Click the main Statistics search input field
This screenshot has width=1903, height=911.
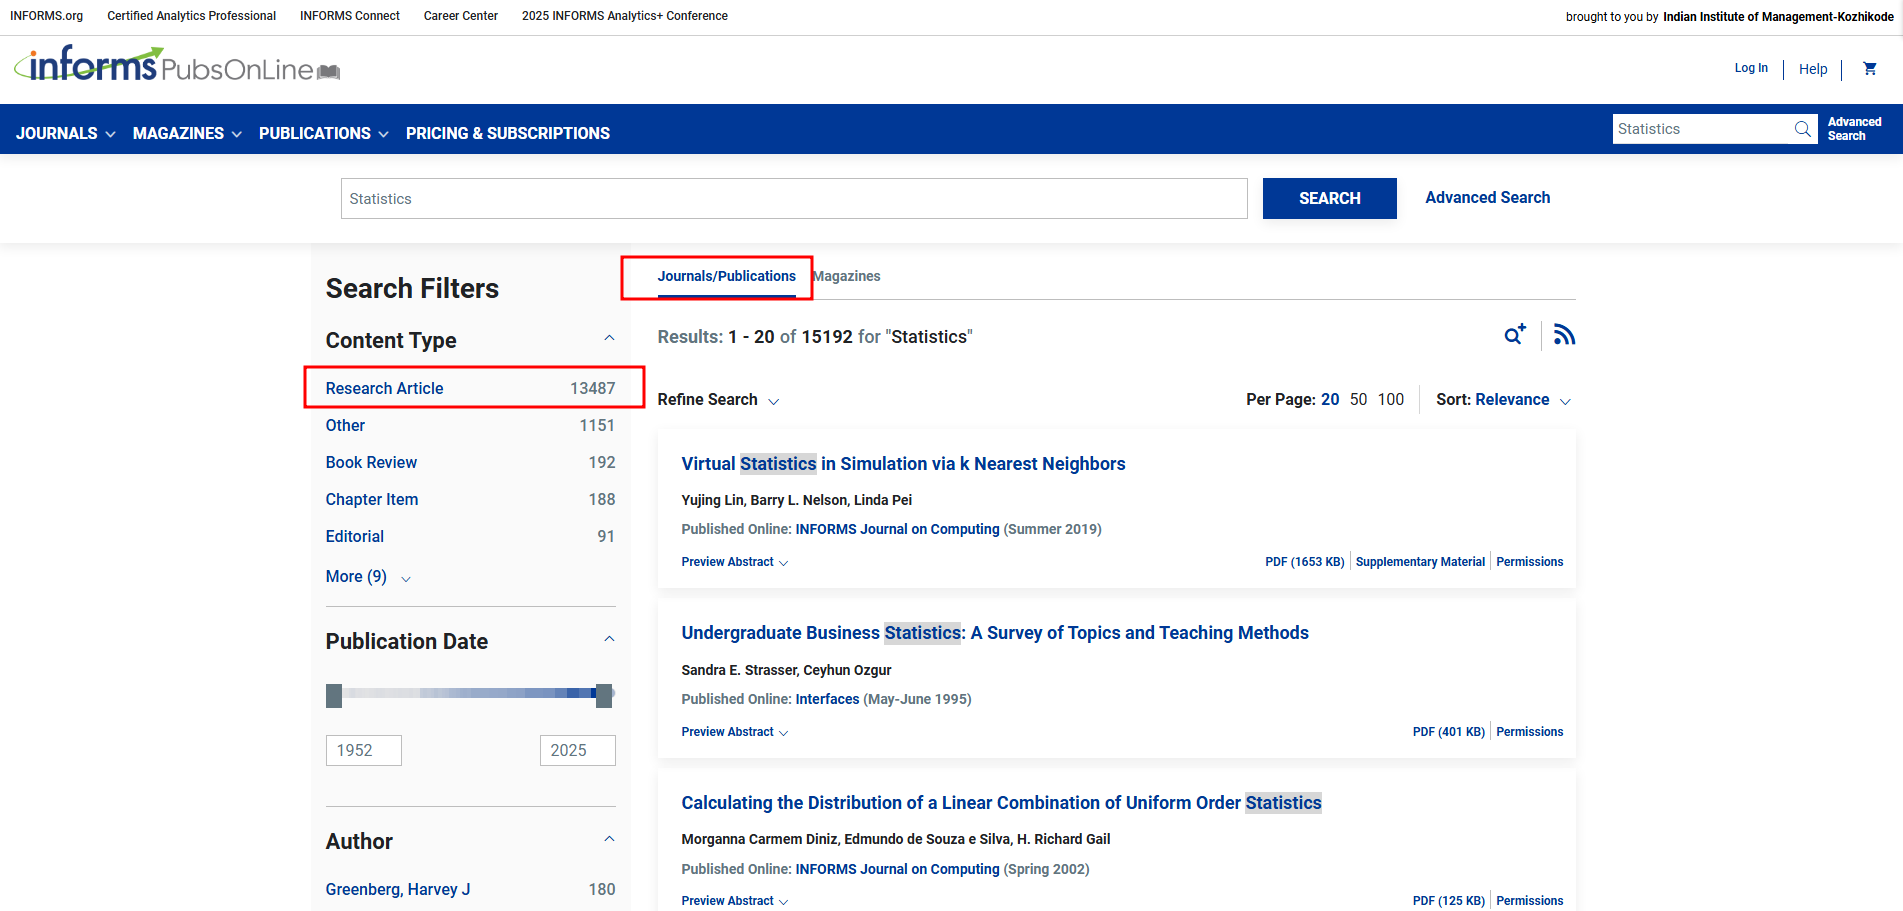793,199
